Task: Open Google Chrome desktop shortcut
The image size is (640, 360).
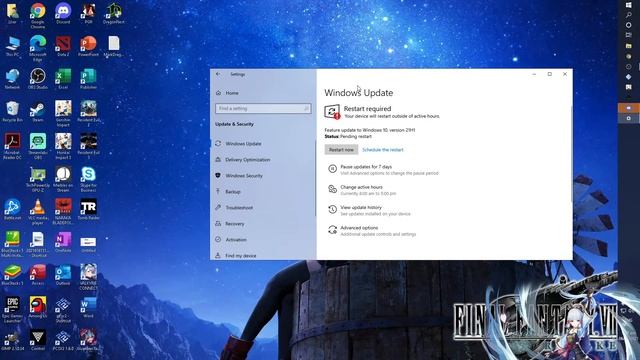Action: point(38,16)
